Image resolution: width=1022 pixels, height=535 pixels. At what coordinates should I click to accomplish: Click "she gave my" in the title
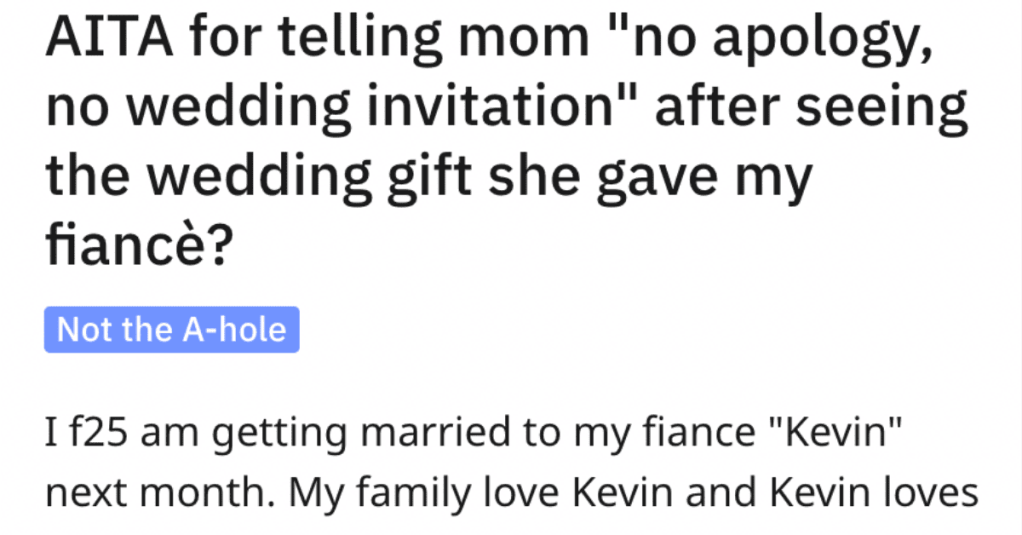(650, 179)
